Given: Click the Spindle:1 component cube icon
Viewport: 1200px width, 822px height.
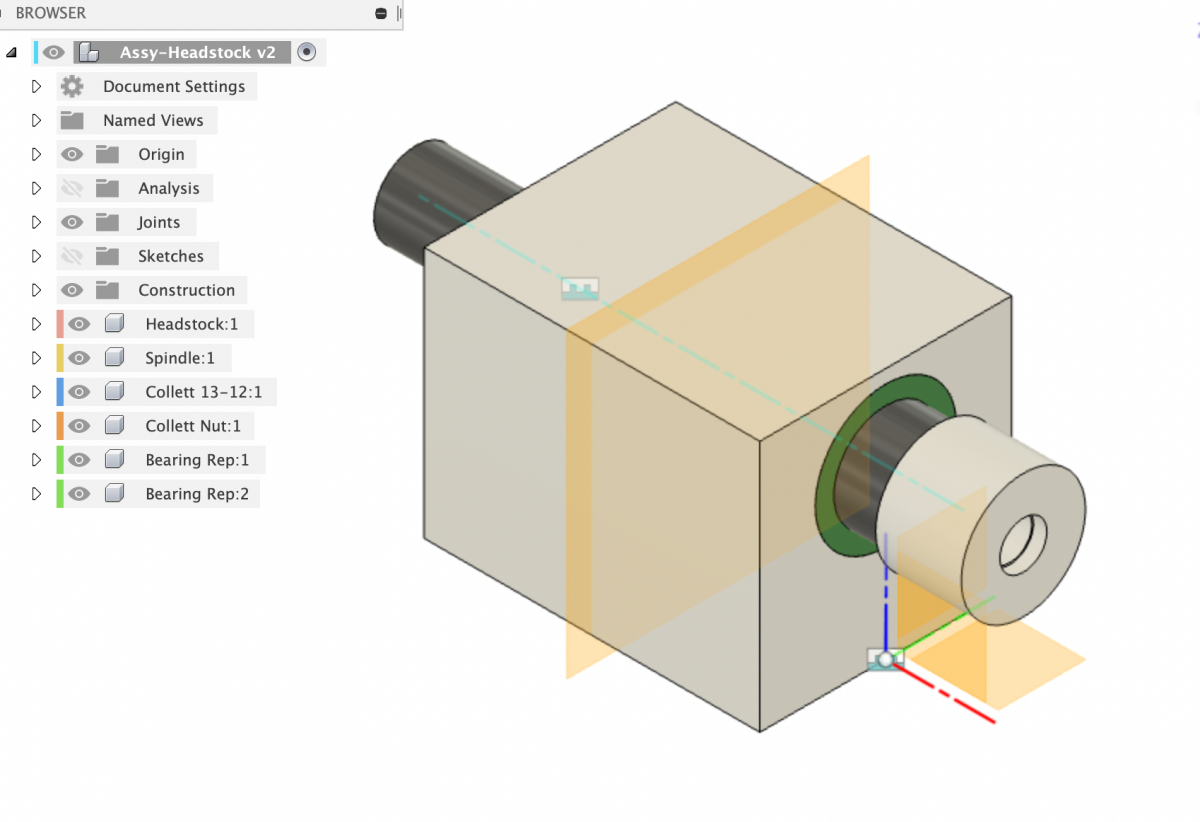Looking at the screenshot, I should pyautogui.click(x=114, y=358).
